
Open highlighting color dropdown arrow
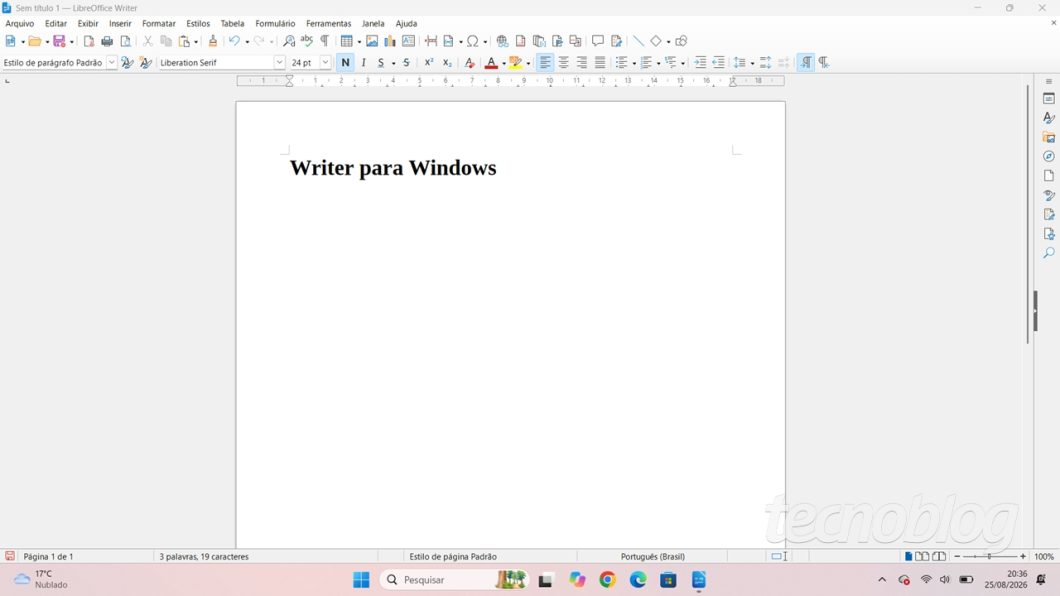528,63
